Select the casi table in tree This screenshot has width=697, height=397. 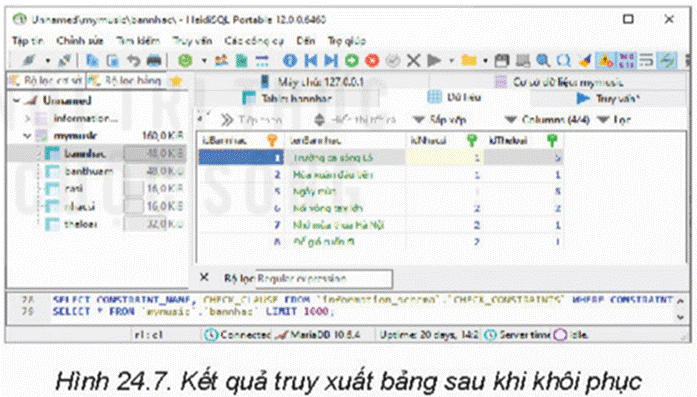pos(74,188)
